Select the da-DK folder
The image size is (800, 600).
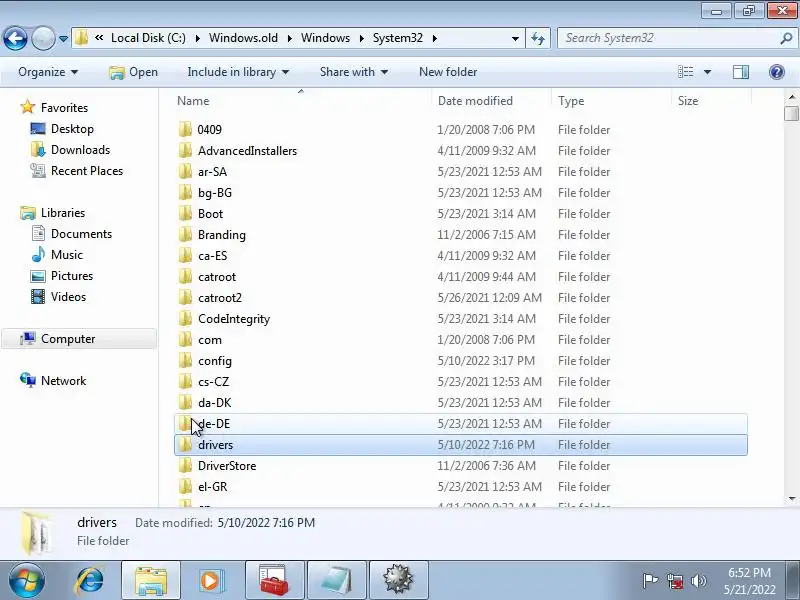tap(214, 402)
